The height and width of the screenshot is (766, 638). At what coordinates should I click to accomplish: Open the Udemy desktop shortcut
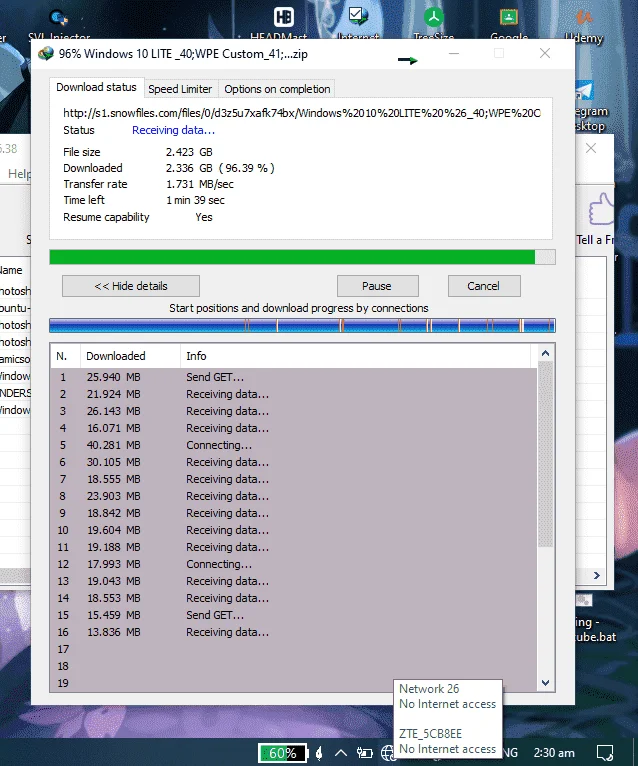(x=584, y=19)
